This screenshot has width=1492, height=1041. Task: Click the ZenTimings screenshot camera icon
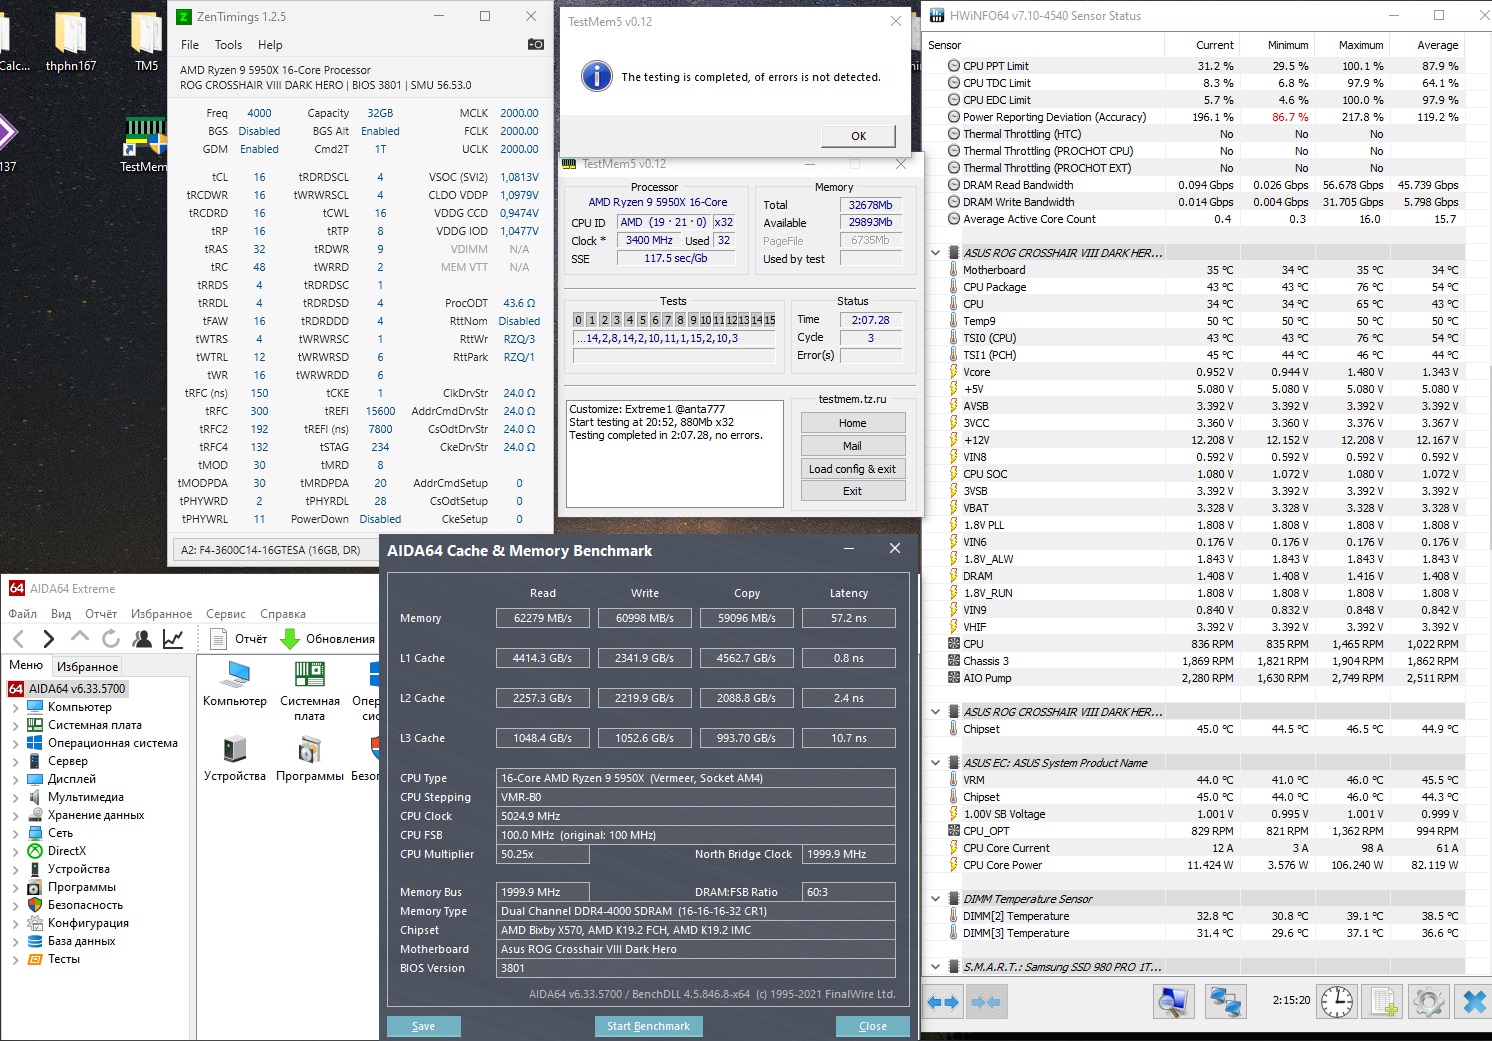tap(535, 44)
